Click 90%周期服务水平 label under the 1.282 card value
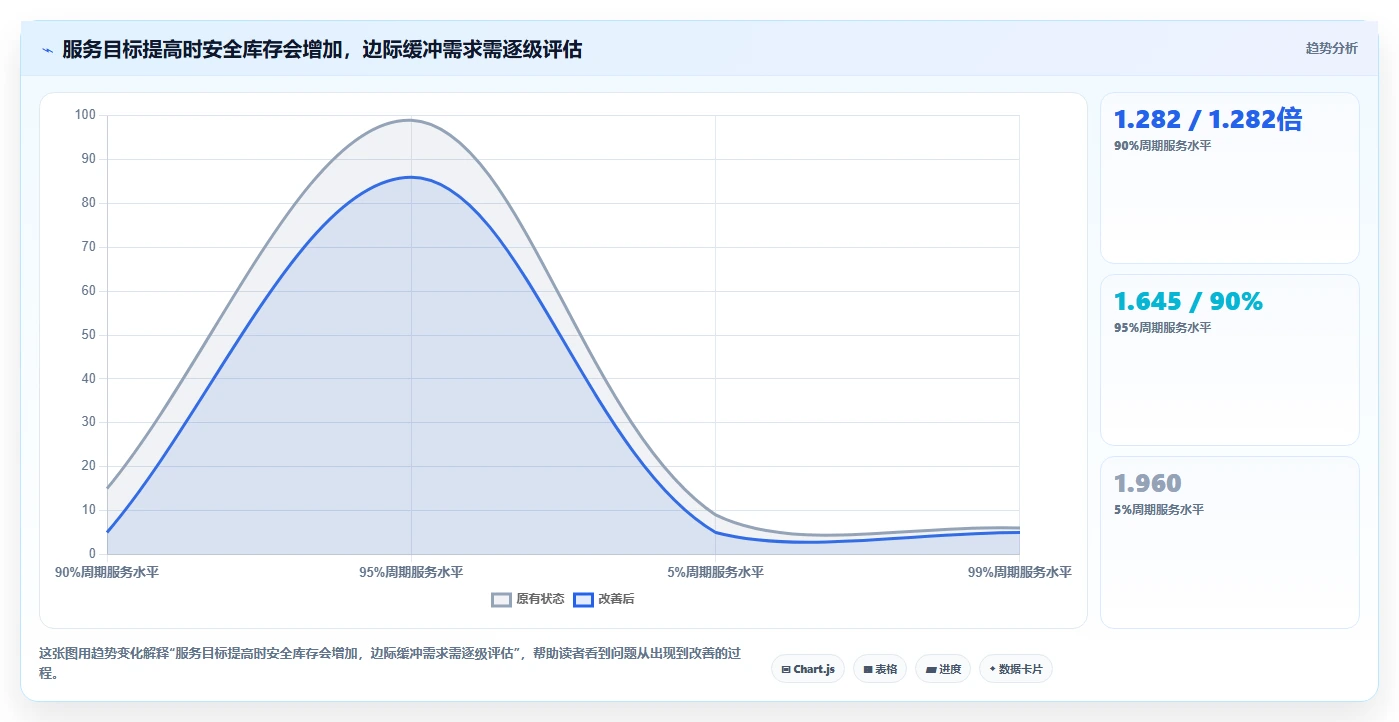 [1162, 146]
